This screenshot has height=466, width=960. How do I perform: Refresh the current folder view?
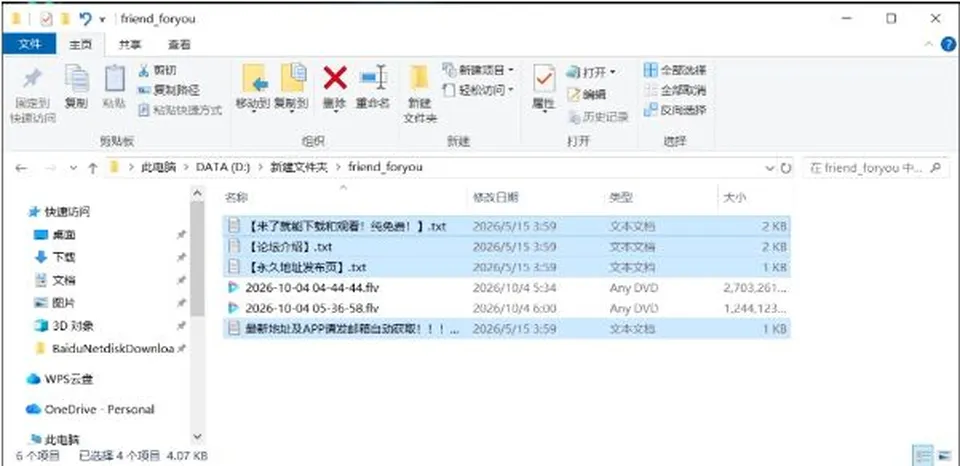786,168
